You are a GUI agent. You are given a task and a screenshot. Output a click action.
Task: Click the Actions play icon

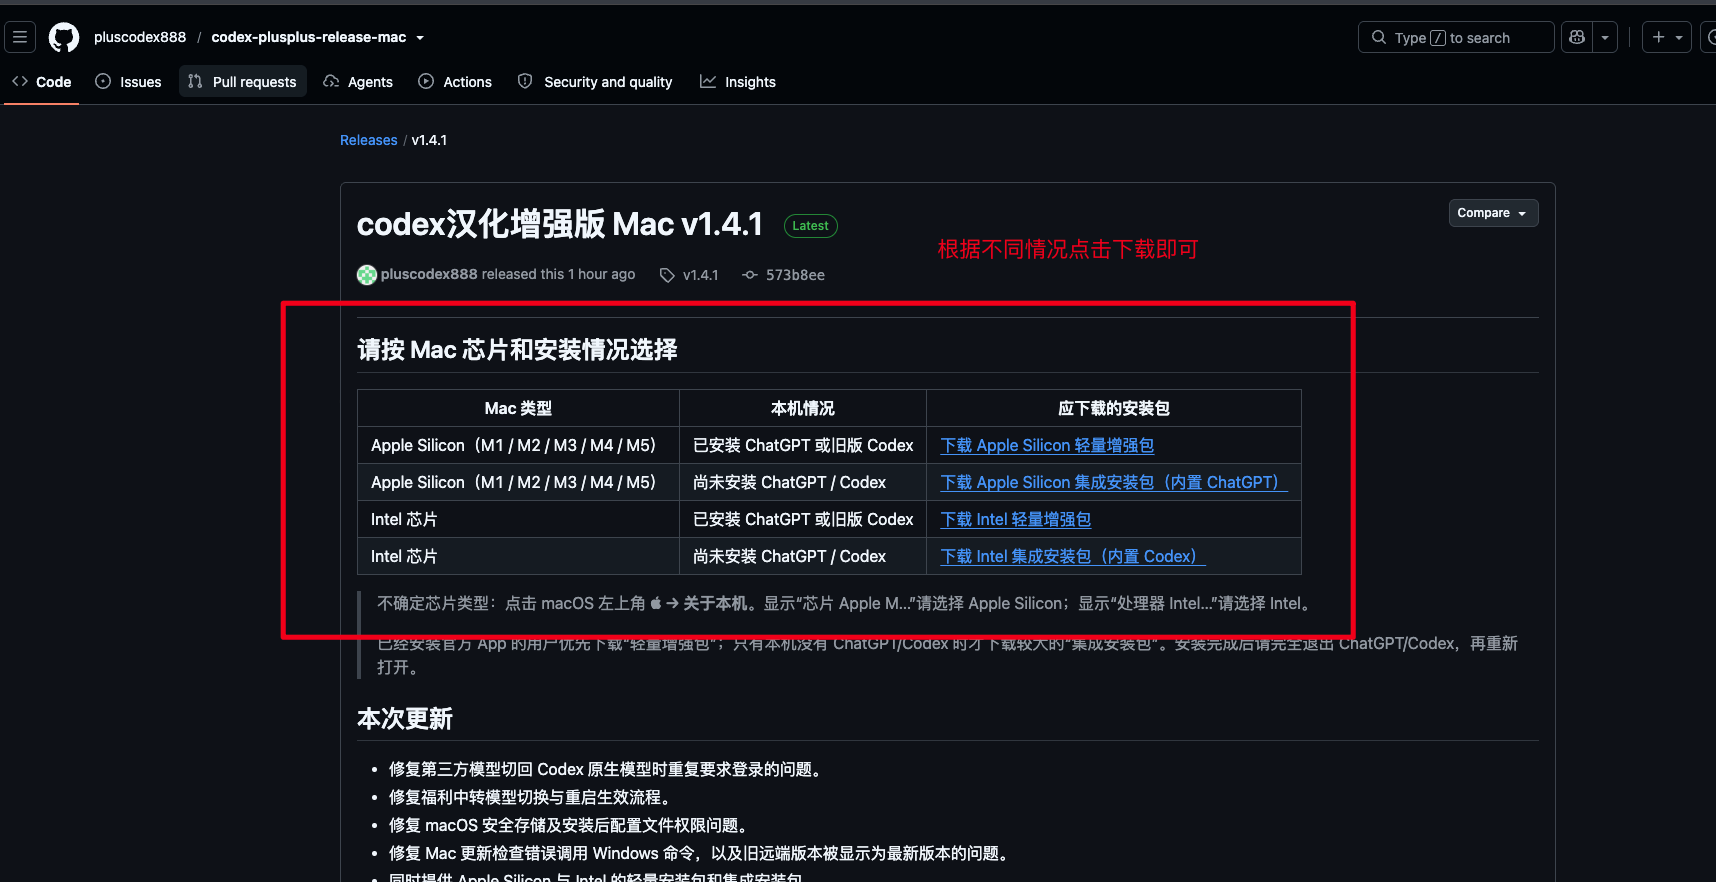426,81
